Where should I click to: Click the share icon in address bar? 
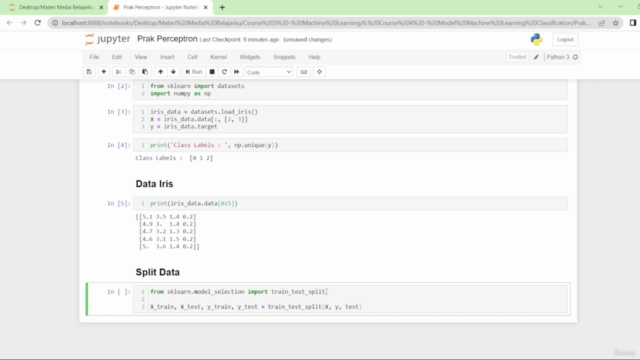[602, 23]
